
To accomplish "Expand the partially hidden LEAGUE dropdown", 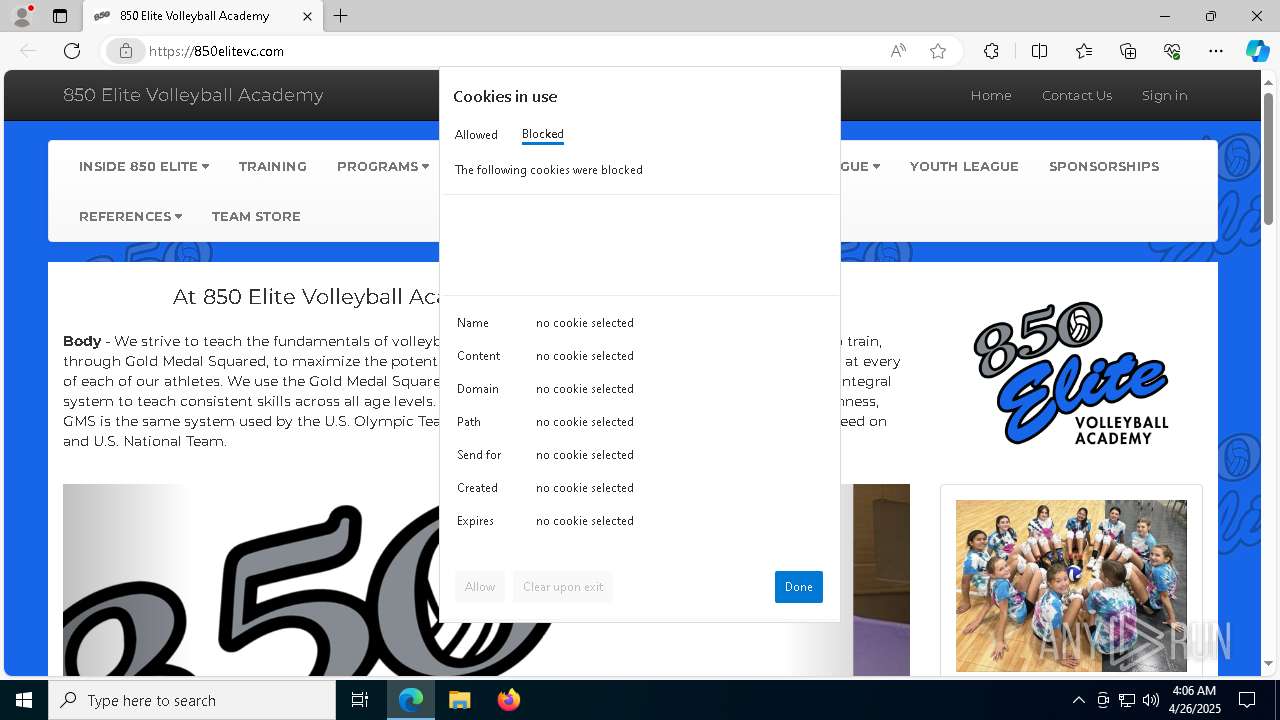I will tap(860, 166).
